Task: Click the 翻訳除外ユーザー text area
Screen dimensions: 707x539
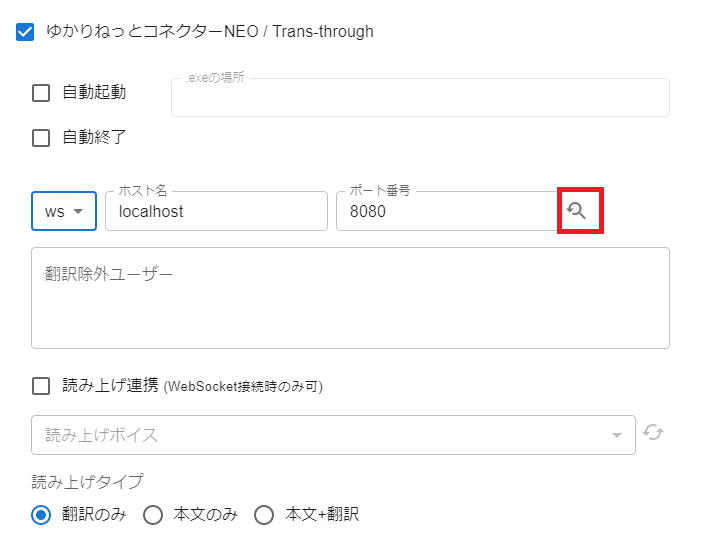Action: click(x=350, y=298)
